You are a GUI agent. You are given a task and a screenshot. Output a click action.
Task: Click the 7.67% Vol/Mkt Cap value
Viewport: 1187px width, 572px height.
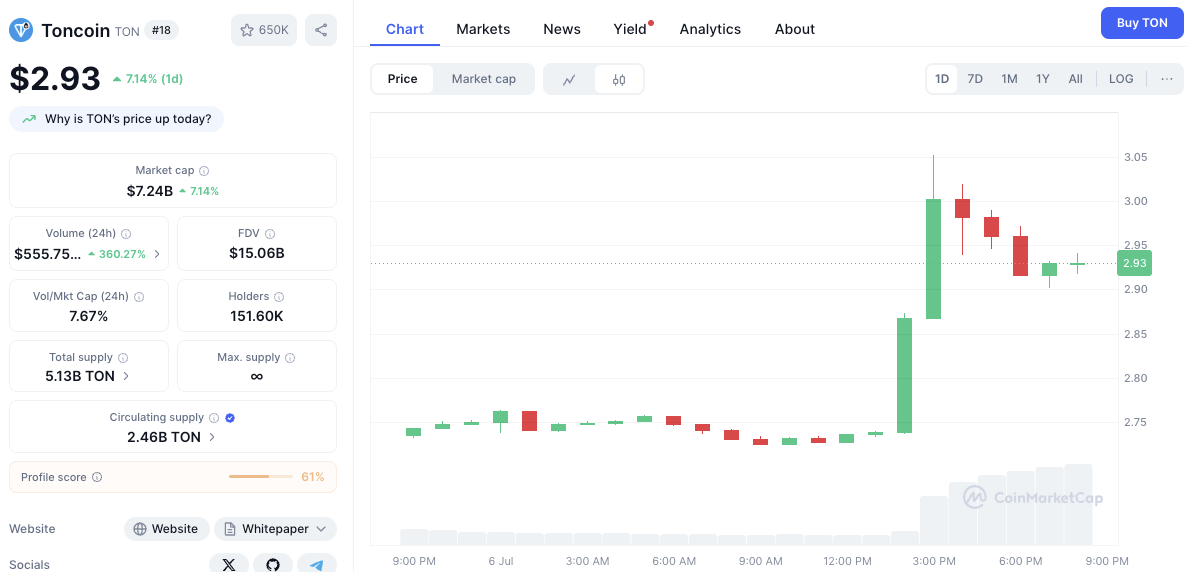click(x=89, y=316)
